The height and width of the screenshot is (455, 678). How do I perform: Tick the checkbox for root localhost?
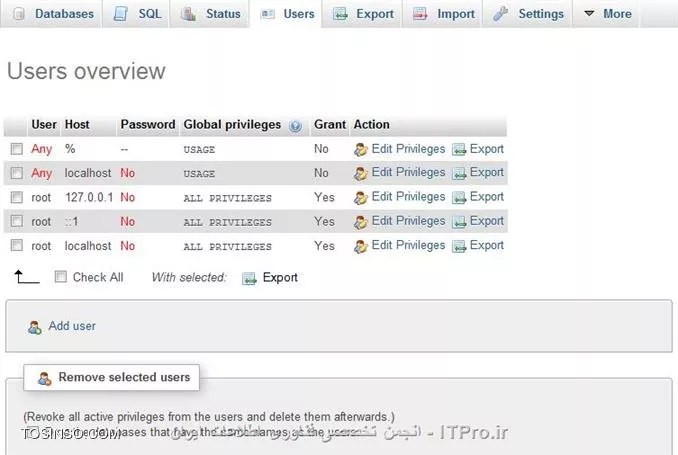click(x=16, y=245)
